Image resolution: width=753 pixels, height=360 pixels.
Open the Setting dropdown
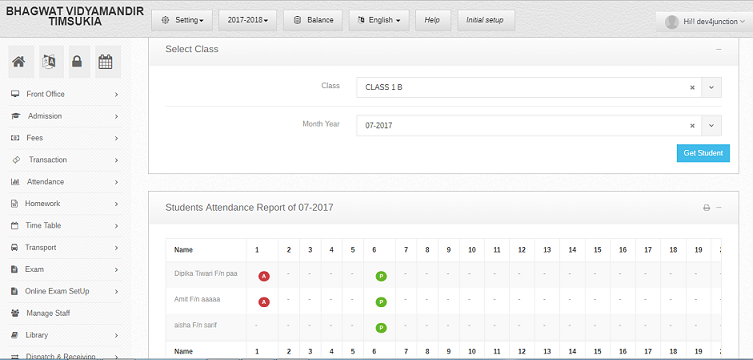[182, 20]
